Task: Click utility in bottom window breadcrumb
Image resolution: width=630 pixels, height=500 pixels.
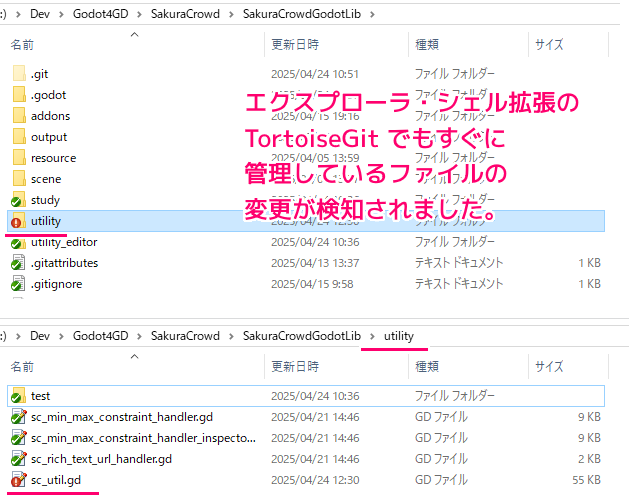Action: coord(399,336)
